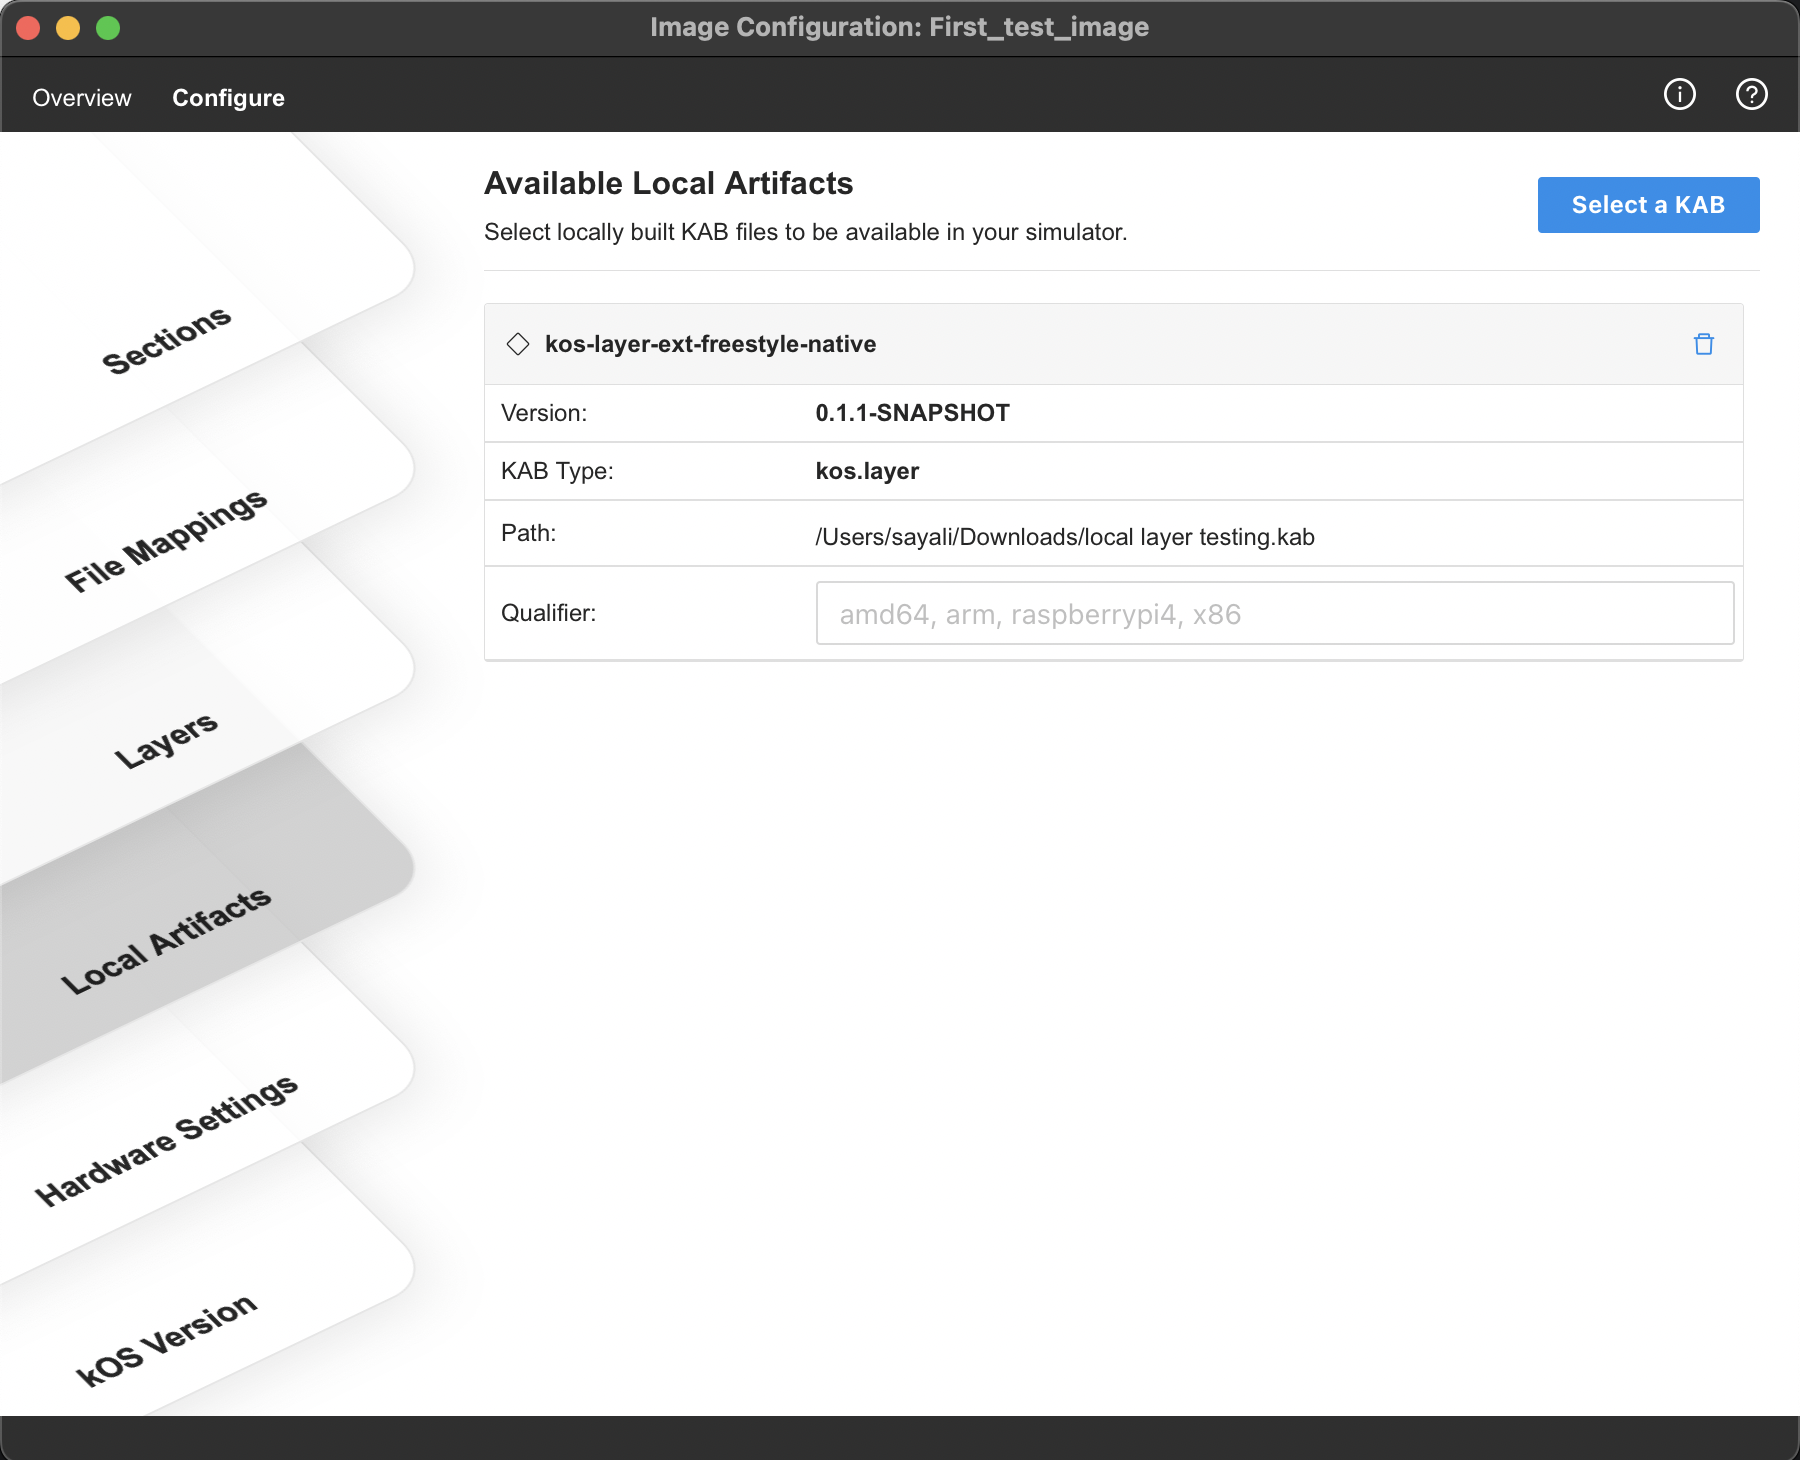The image size is (1800, 1460).
Task: Maximize the window with green button
Action: (x=108, y=28)
